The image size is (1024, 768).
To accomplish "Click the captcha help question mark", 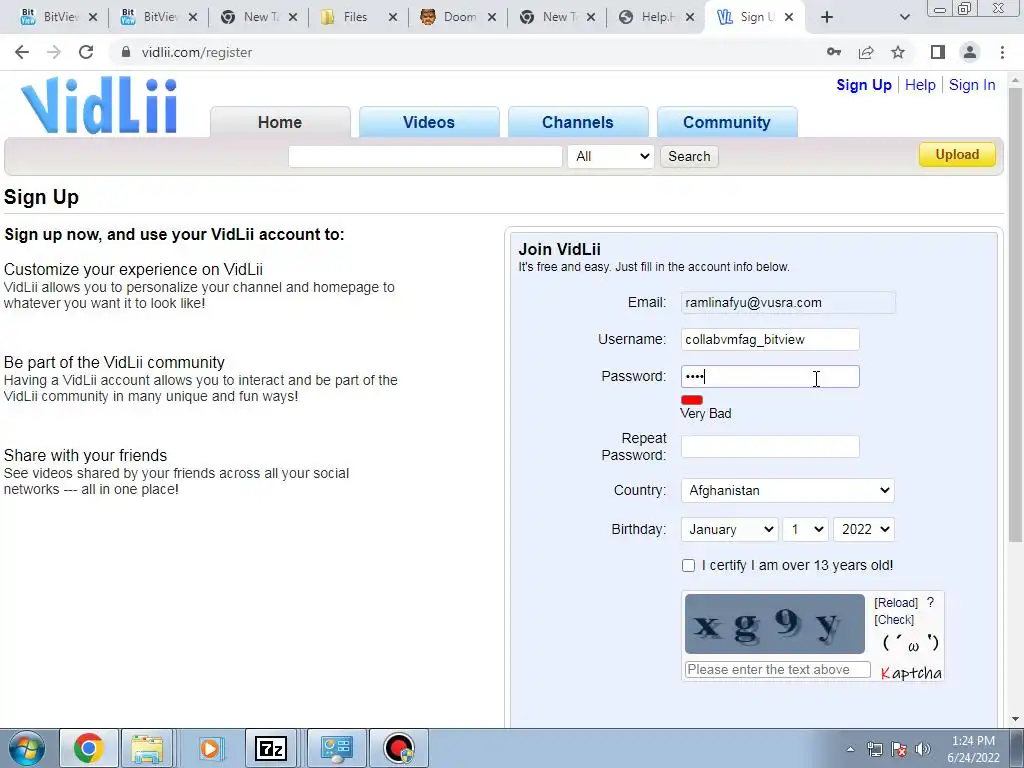I will [x=930, y=602].
